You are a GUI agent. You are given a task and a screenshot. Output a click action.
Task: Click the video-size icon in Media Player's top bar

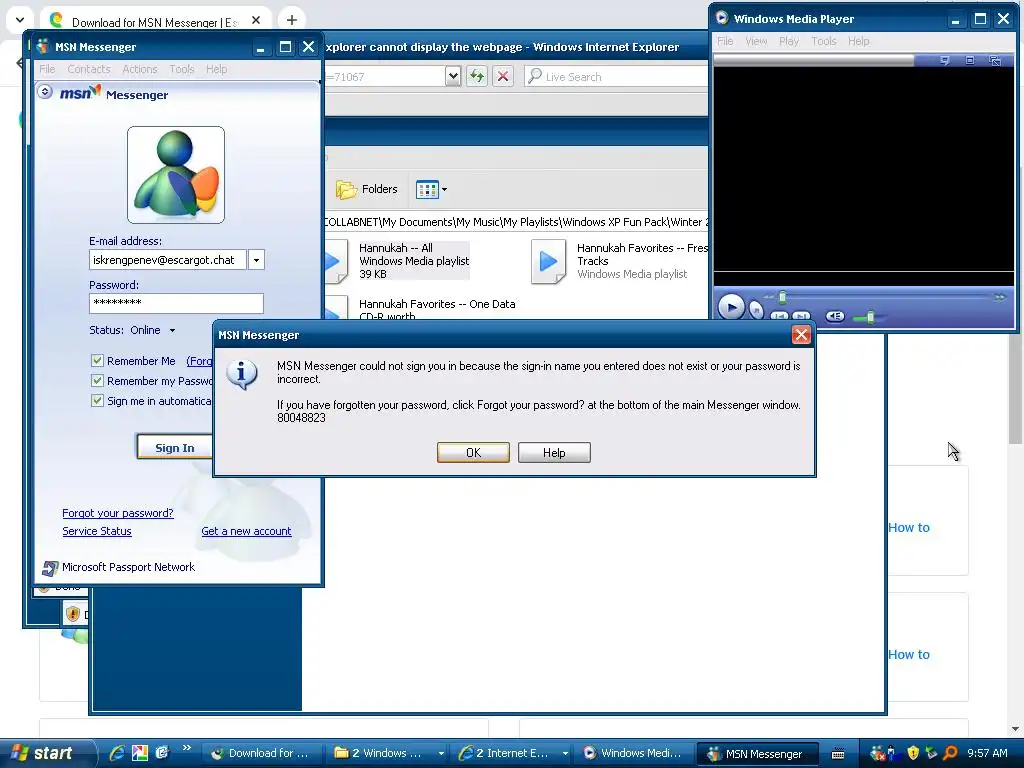coord(970,60)
